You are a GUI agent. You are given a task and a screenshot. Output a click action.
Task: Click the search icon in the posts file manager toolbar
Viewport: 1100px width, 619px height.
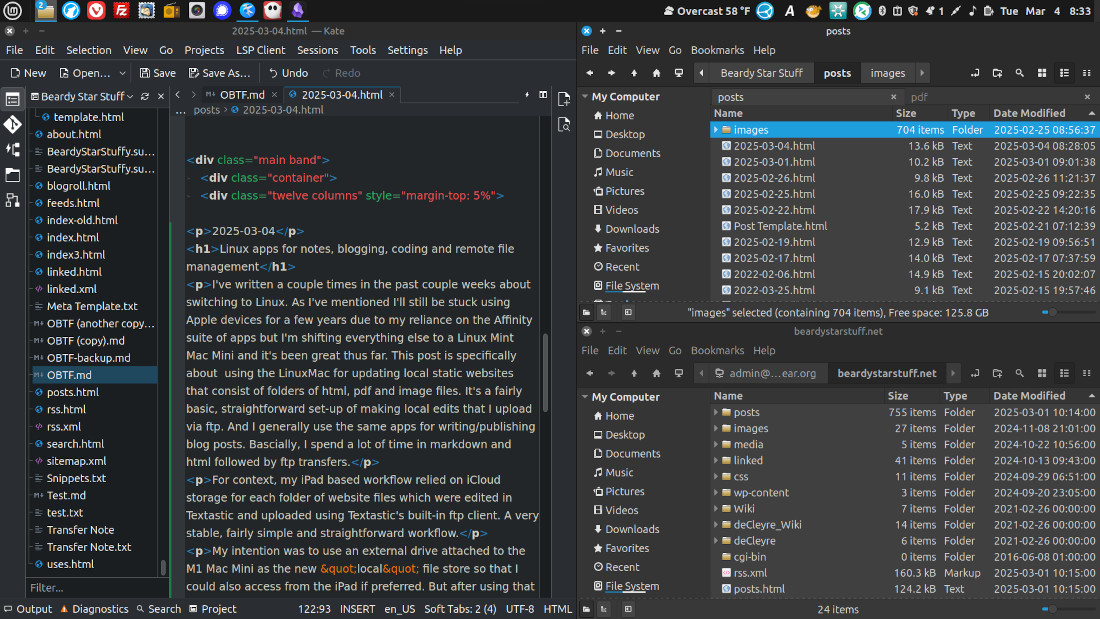pos(1019,73)
